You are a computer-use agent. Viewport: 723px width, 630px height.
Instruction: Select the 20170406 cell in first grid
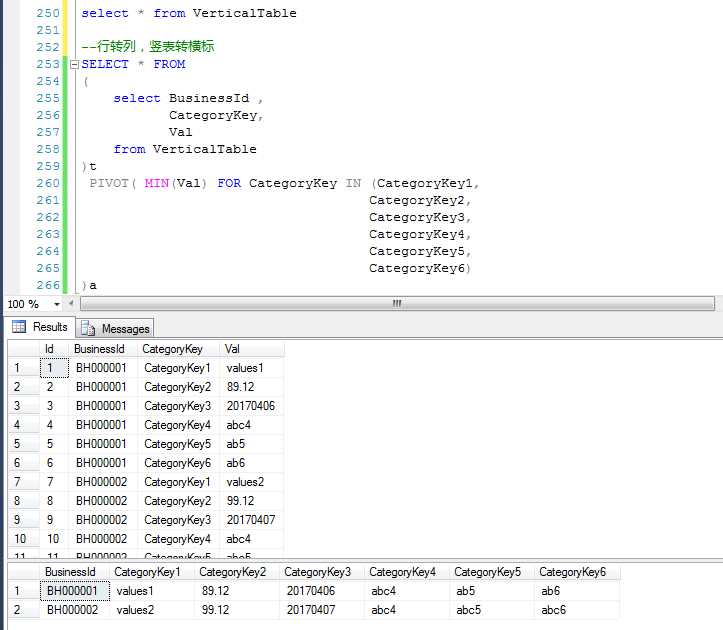[252, 406]
